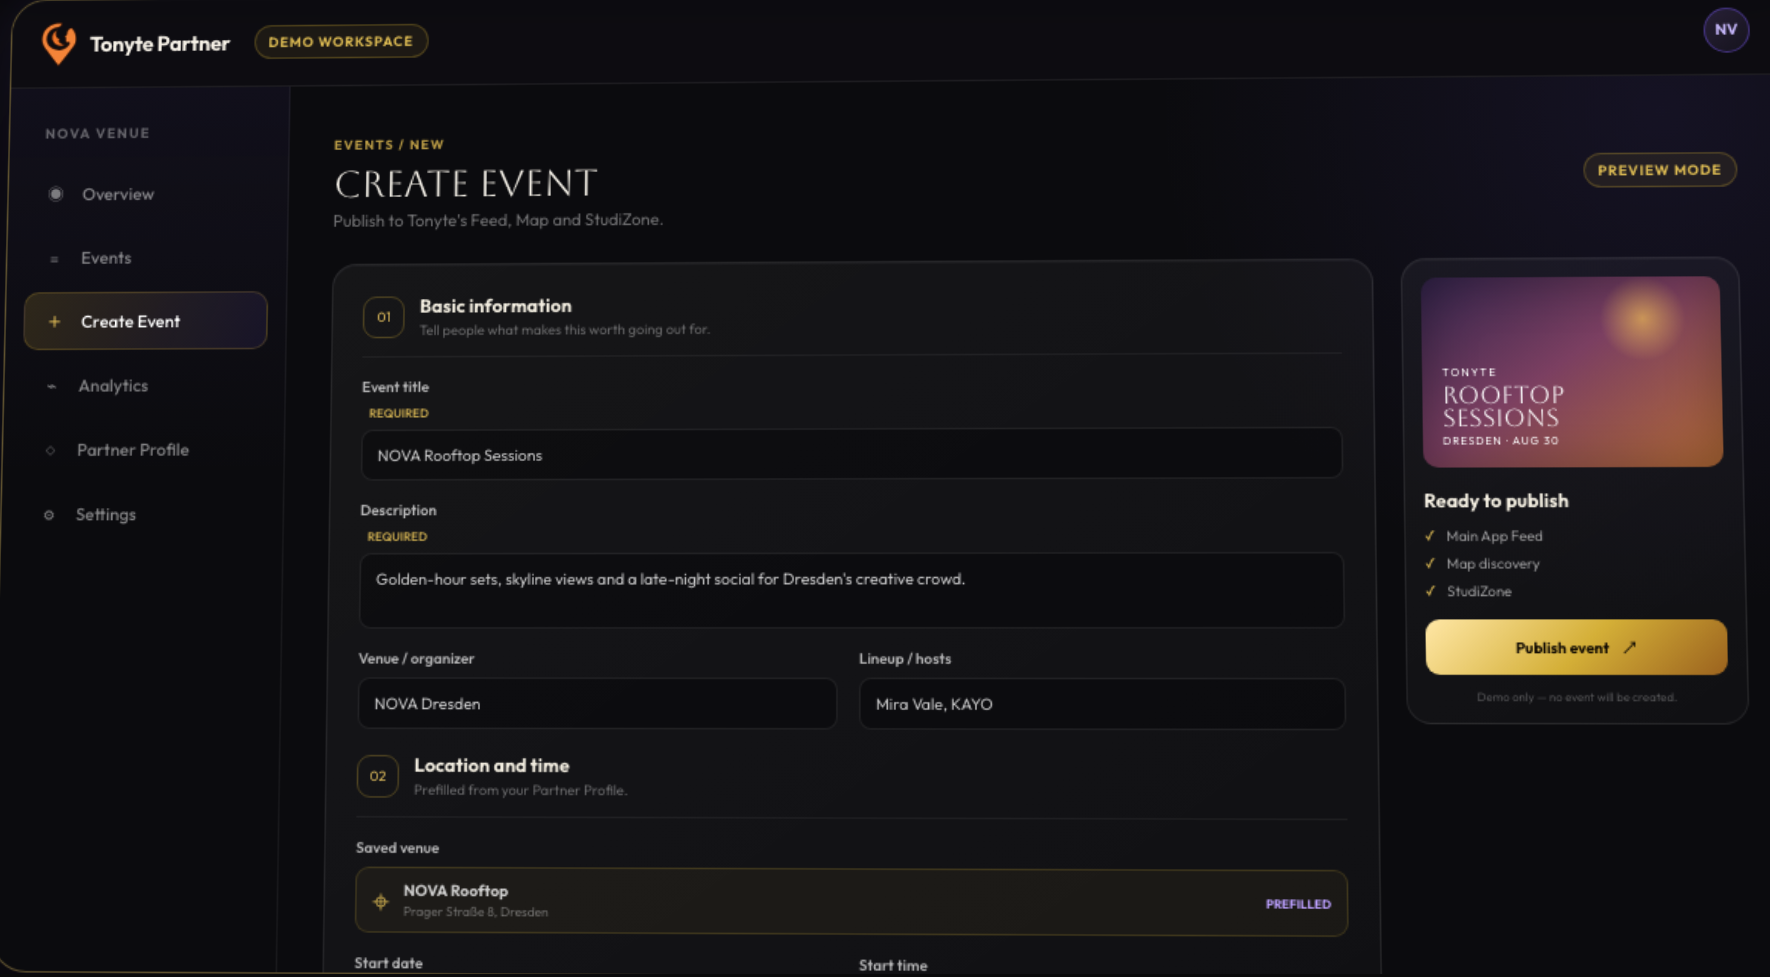The width and height of the screenshot is (1770, 977).
Task: Click the 02 step badge
Action: coord(377,776)
